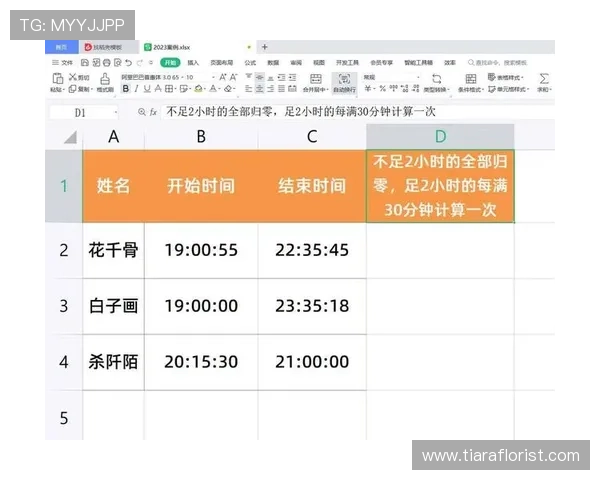Click the Increase Indent icon

[292, 77]
